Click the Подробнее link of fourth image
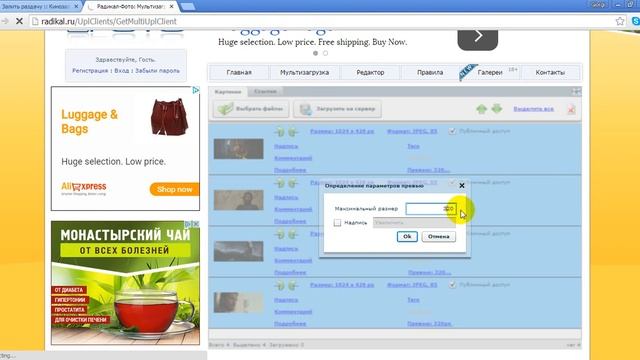 click(290, 324)
